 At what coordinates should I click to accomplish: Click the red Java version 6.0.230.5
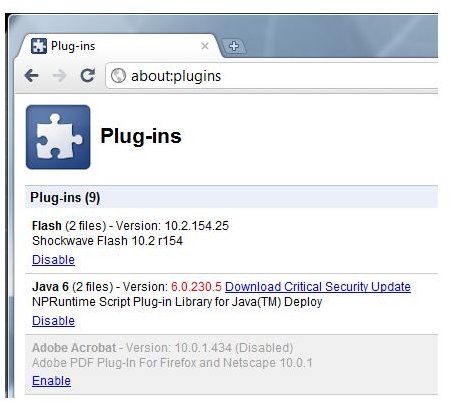[196, 287]
